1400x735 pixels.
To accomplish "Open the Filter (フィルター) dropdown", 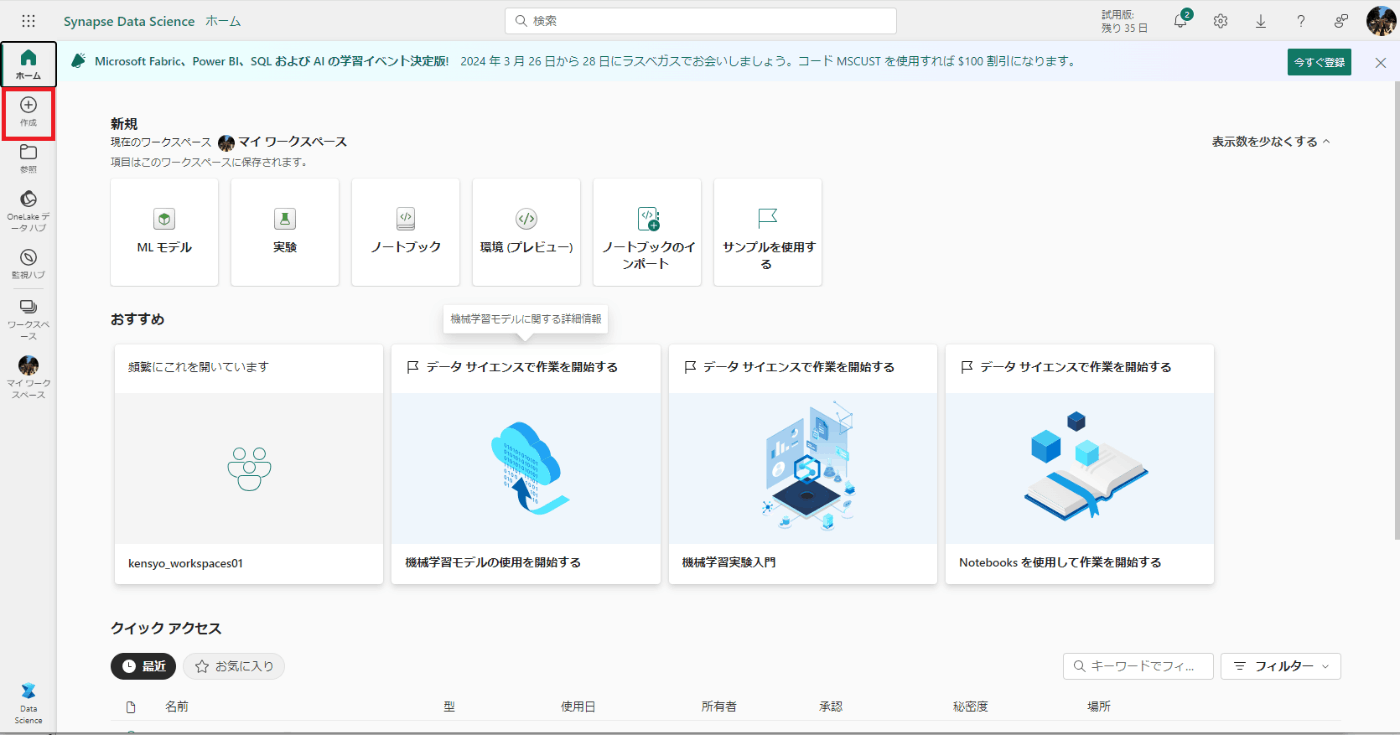I will (x=1281, y=666).
